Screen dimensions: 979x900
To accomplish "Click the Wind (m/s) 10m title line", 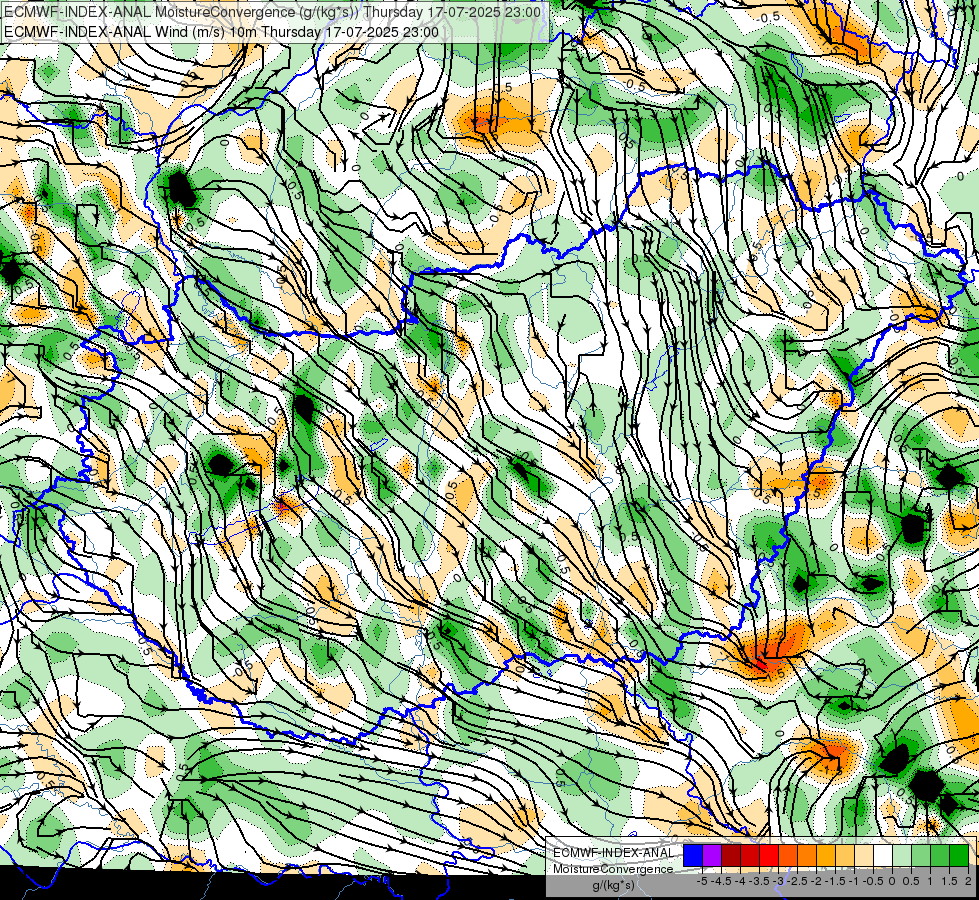I will point(221,31).
